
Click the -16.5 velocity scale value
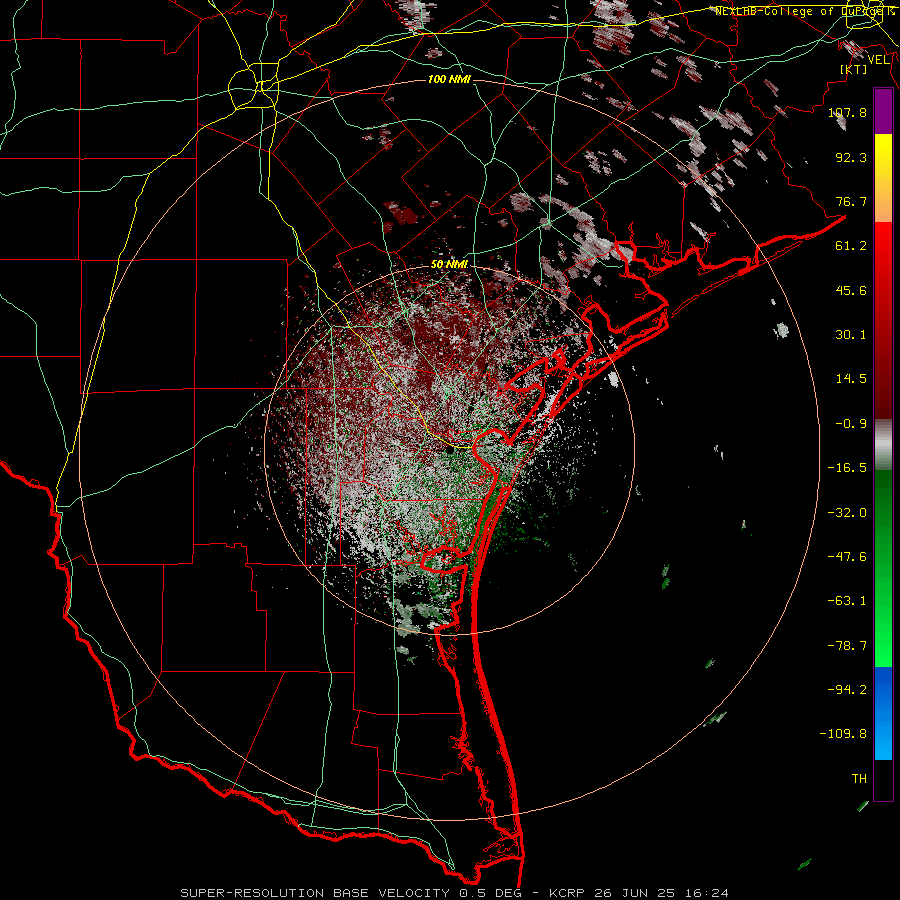tap(847, 468)
